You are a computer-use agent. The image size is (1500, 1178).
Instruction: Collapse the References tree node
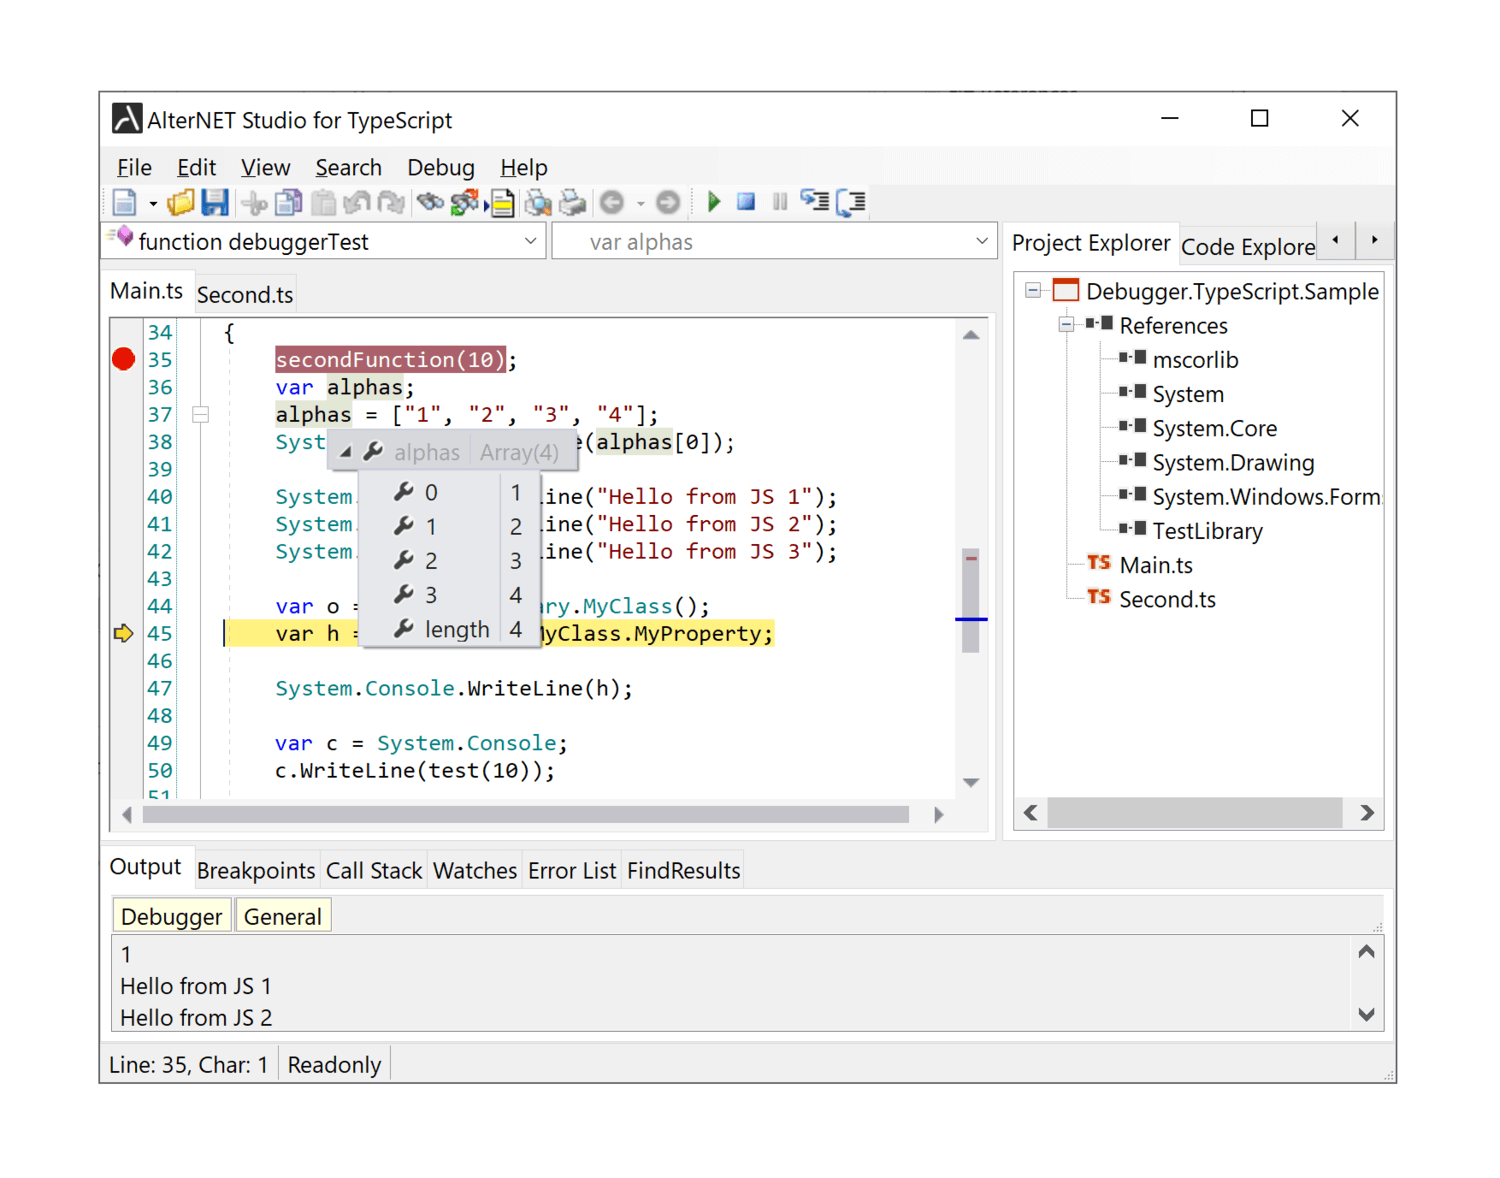click(1066, 325)
